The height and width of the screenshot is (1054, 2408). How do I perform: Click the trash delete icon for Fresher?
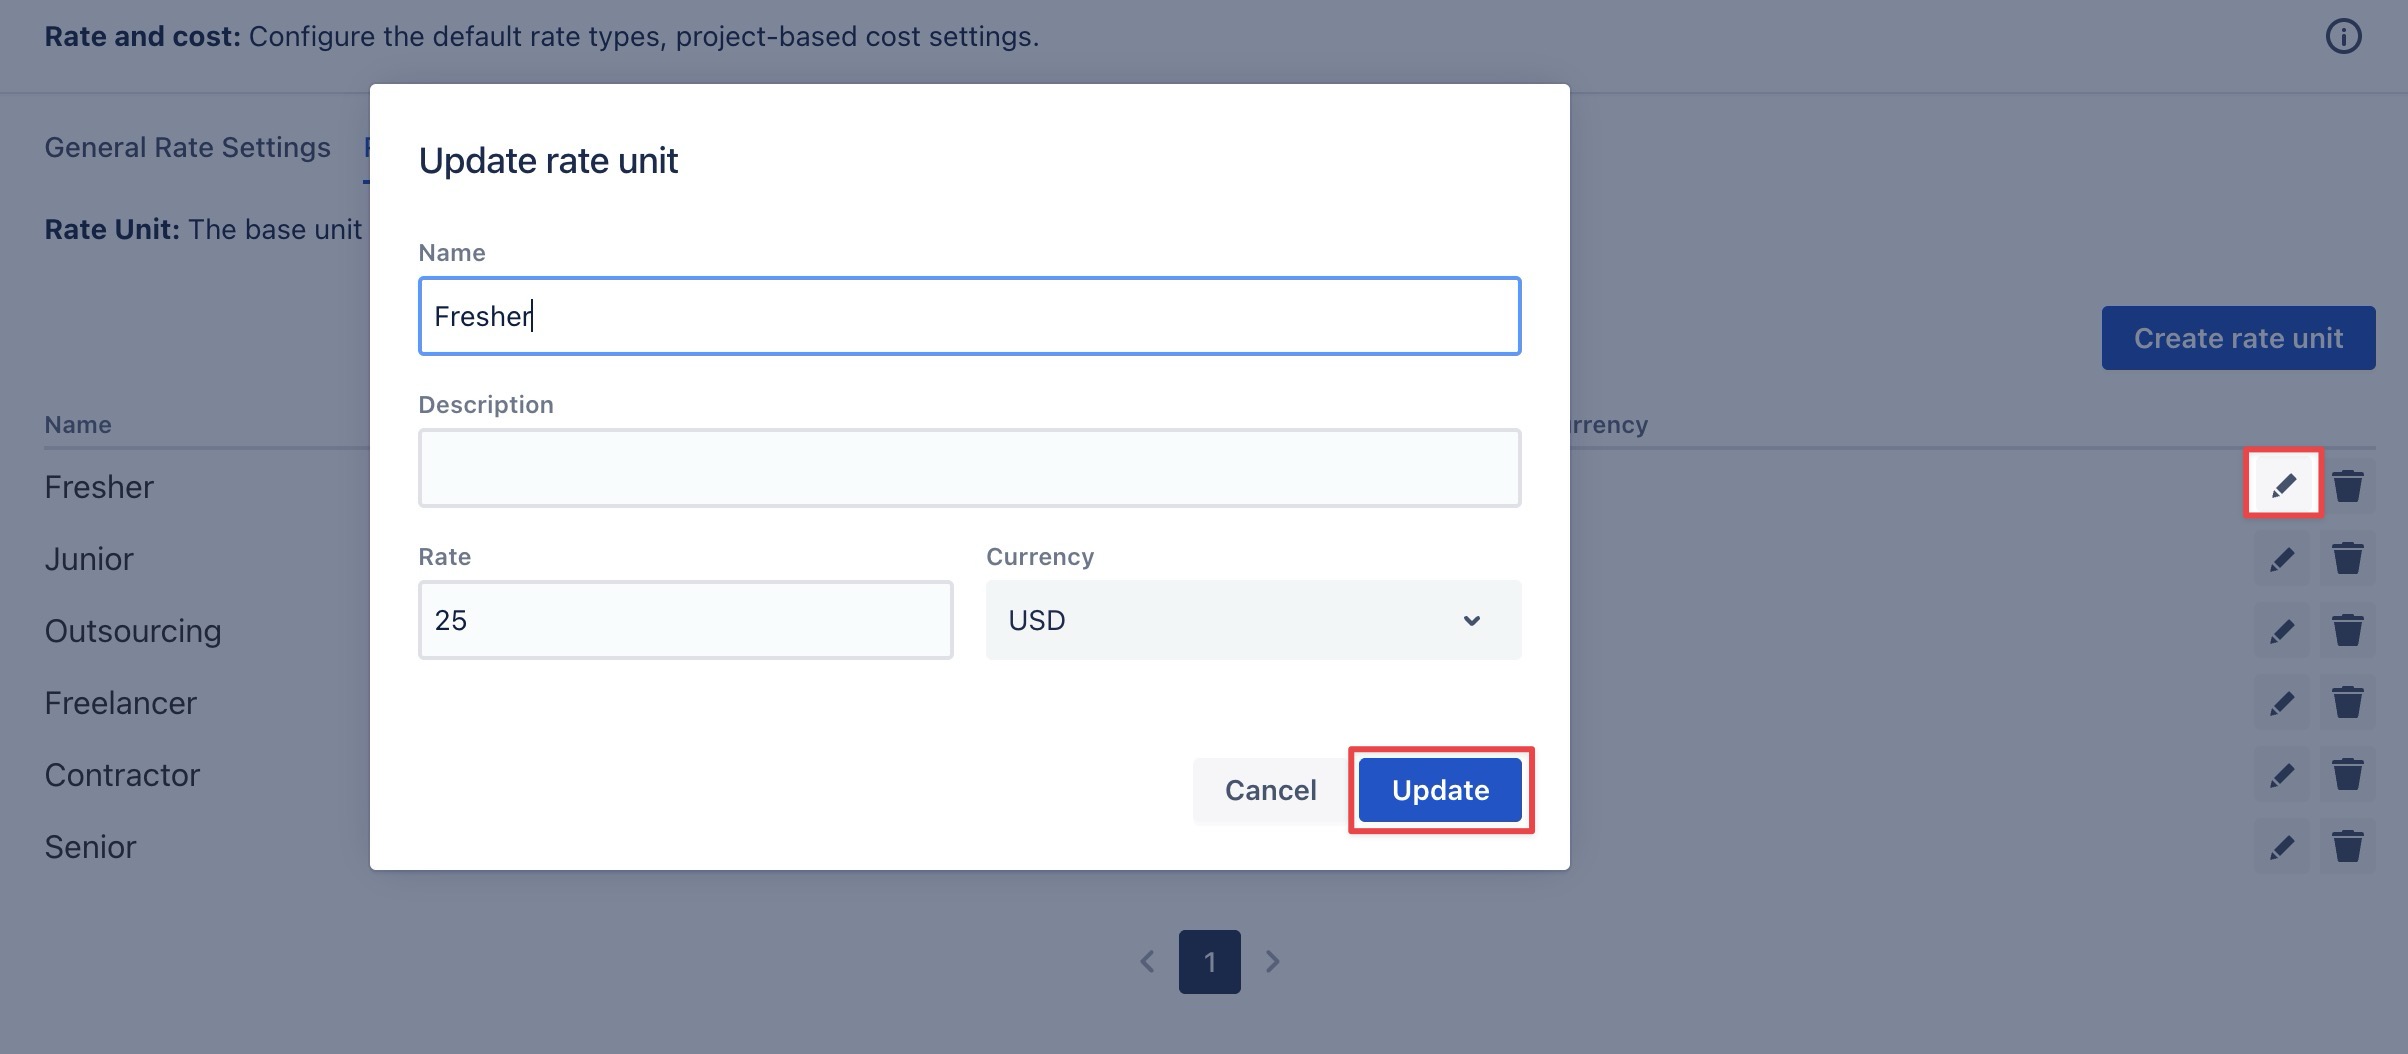point(2347,486)
